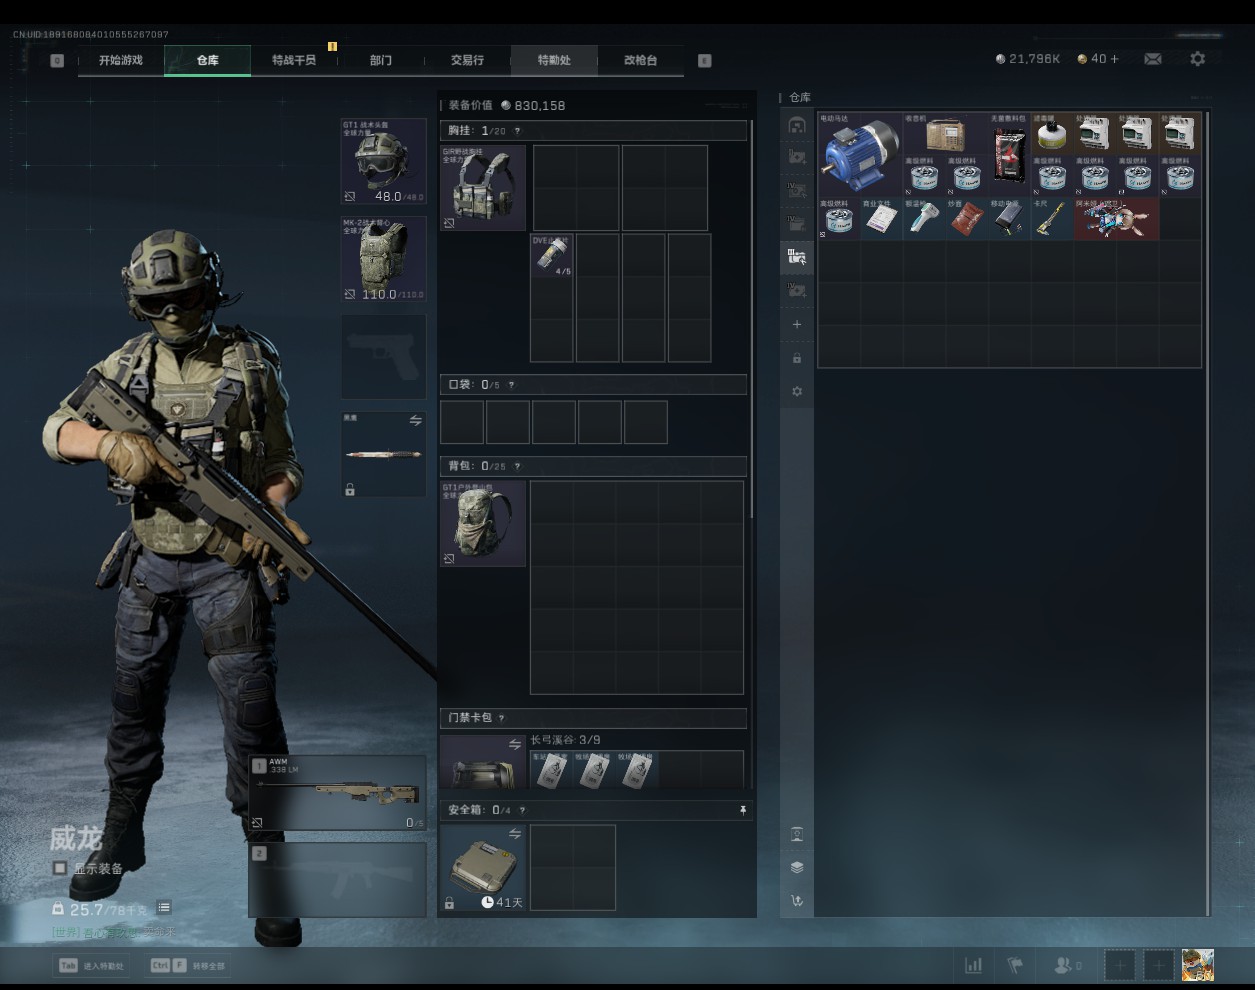Viewport: 1255px width, 990px height.
Task: Click the world chat message line
Action: (x=113, y=932)
